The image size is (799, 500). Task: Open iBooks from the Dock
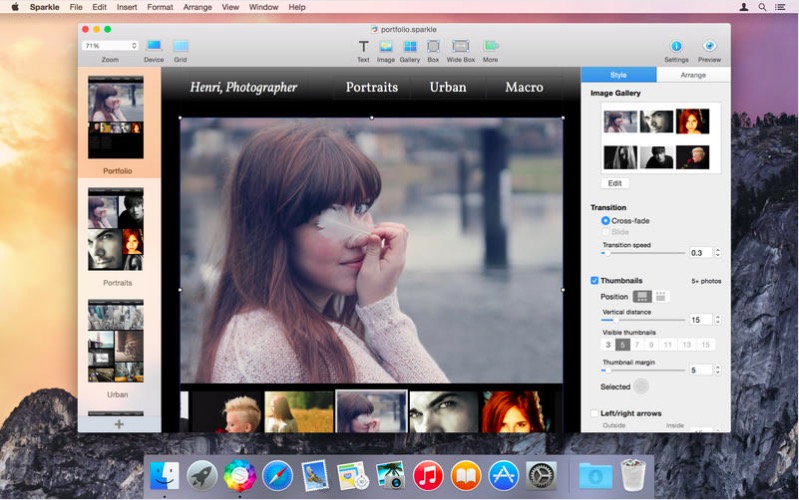(x=466, y=476)
